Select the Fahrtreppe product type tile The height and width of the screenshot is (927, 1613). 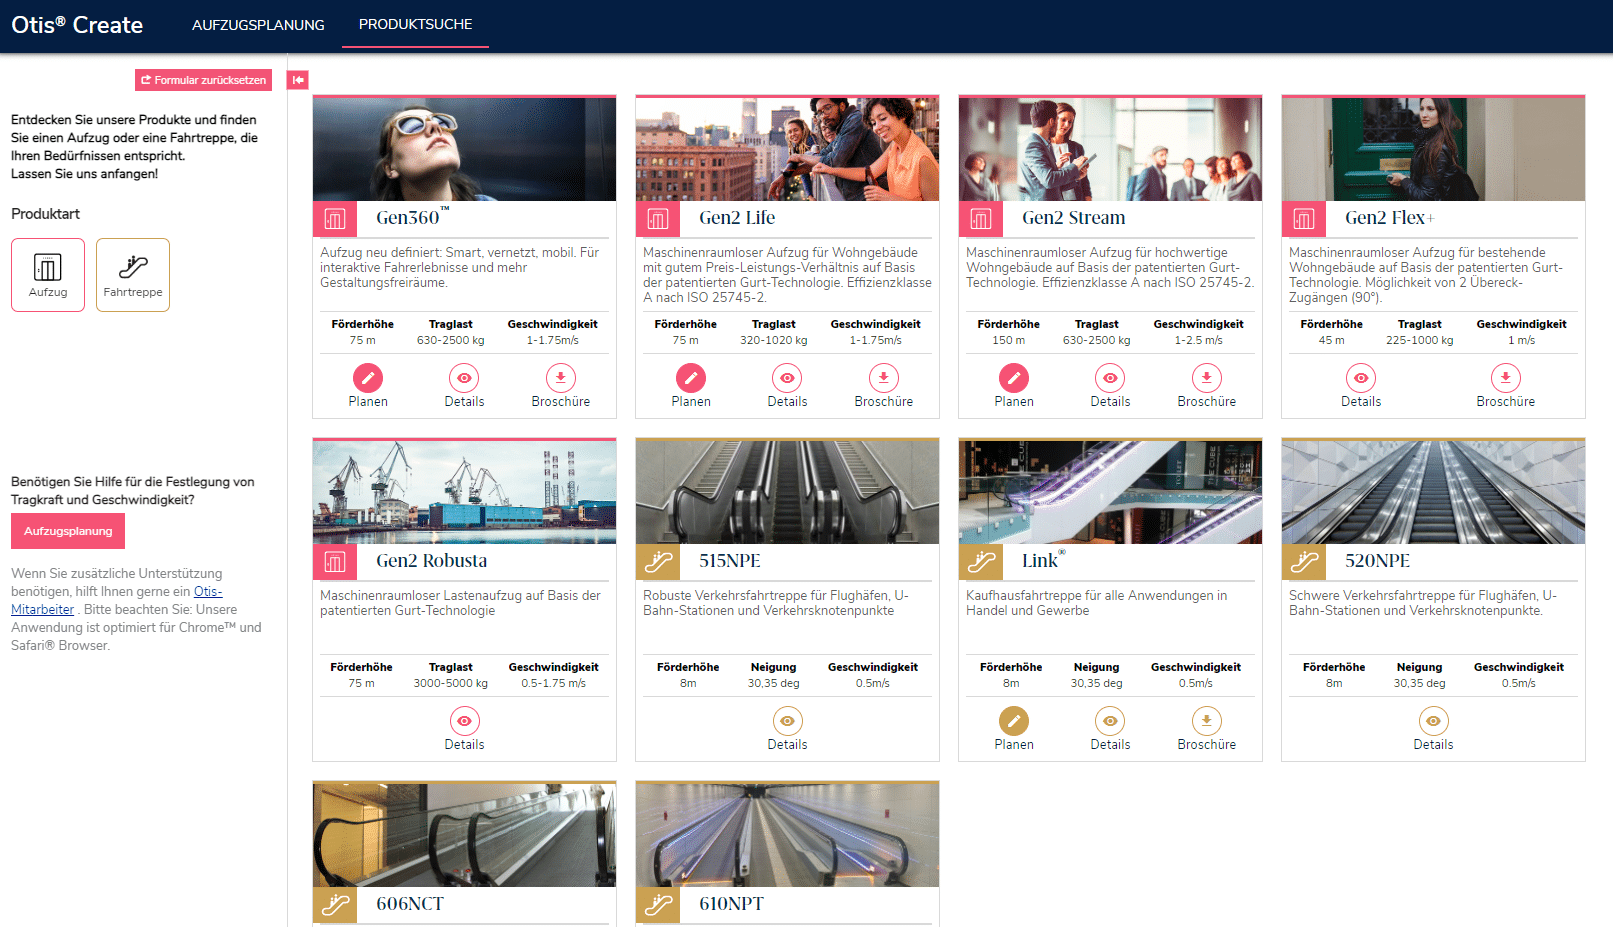pos(133,275)
